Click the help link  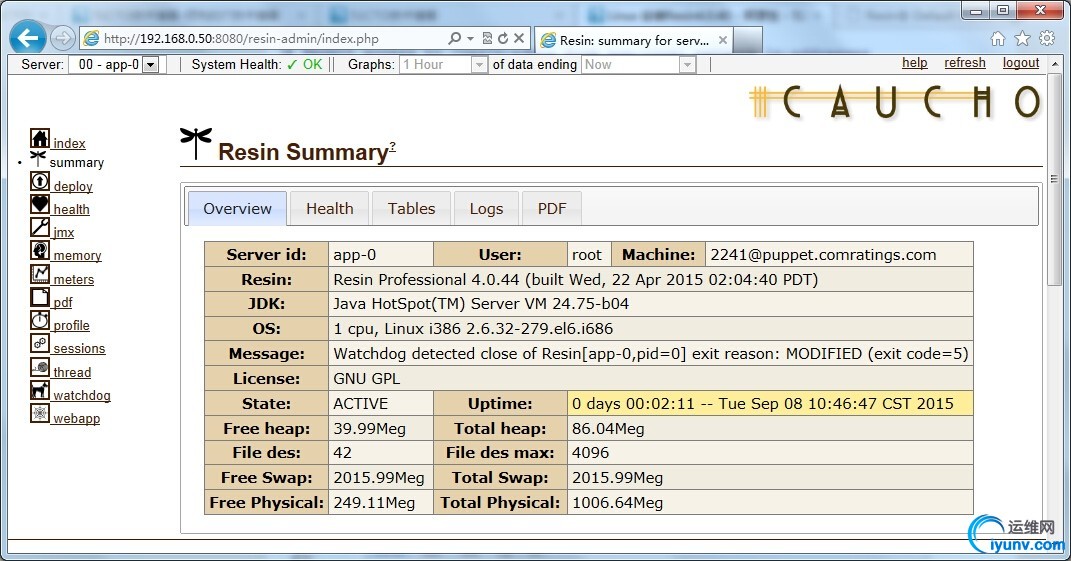(x=915, y=63)
